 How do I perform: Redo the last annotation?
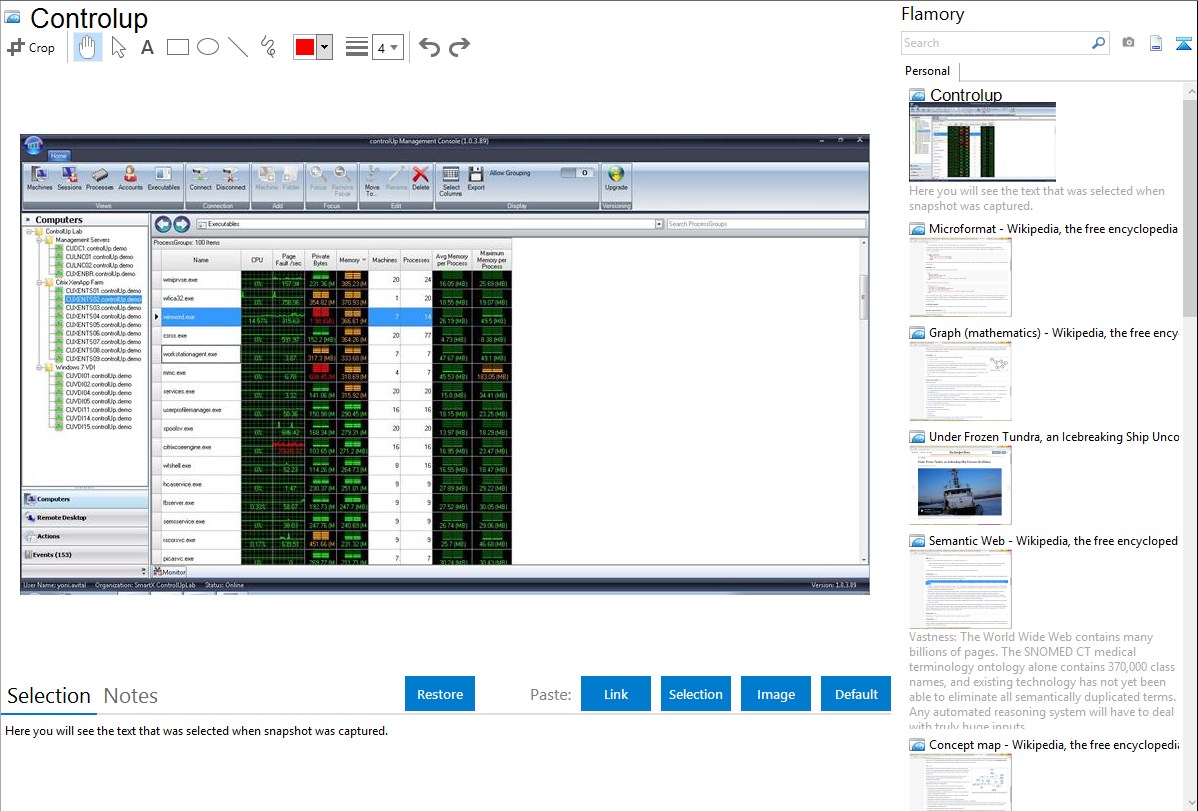[459, 47]
